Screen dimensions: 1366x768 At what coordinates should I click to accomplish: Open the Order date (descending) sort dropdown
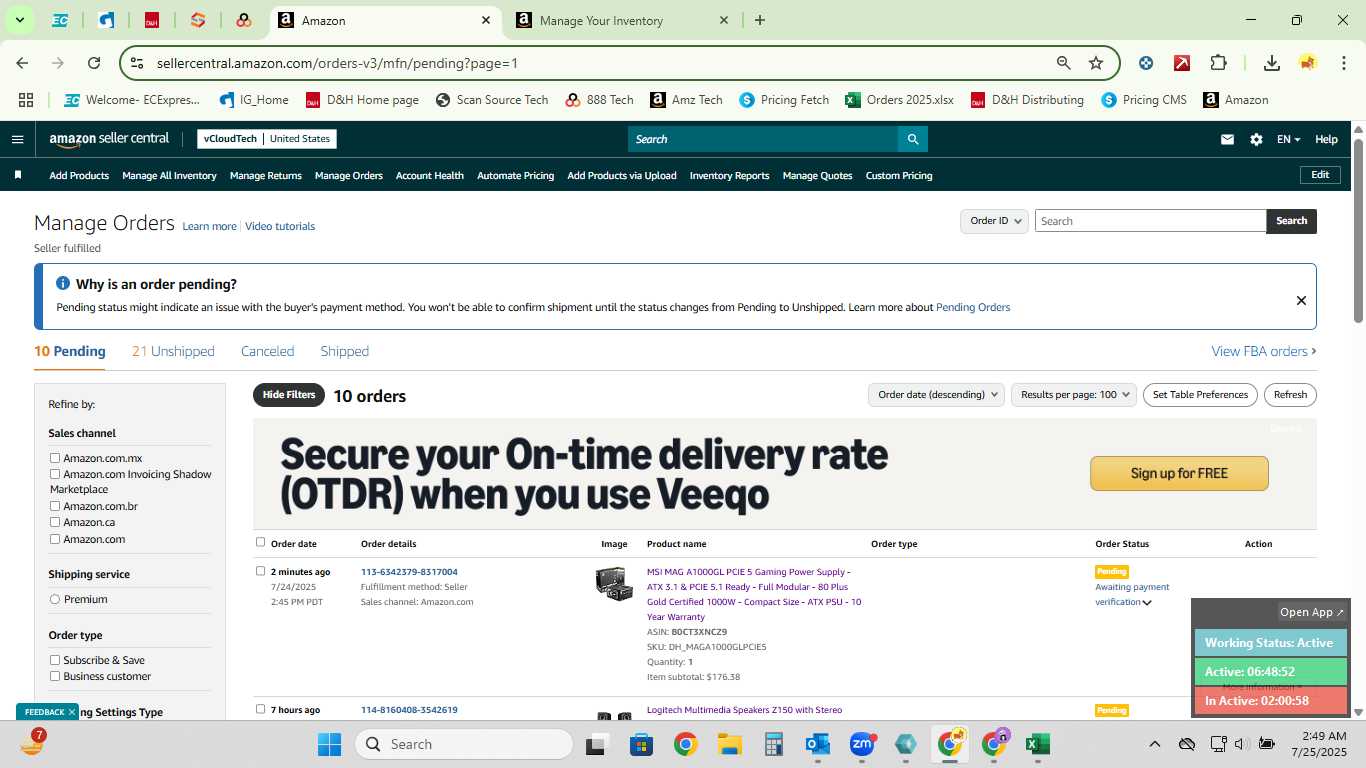tap(936, 395)
